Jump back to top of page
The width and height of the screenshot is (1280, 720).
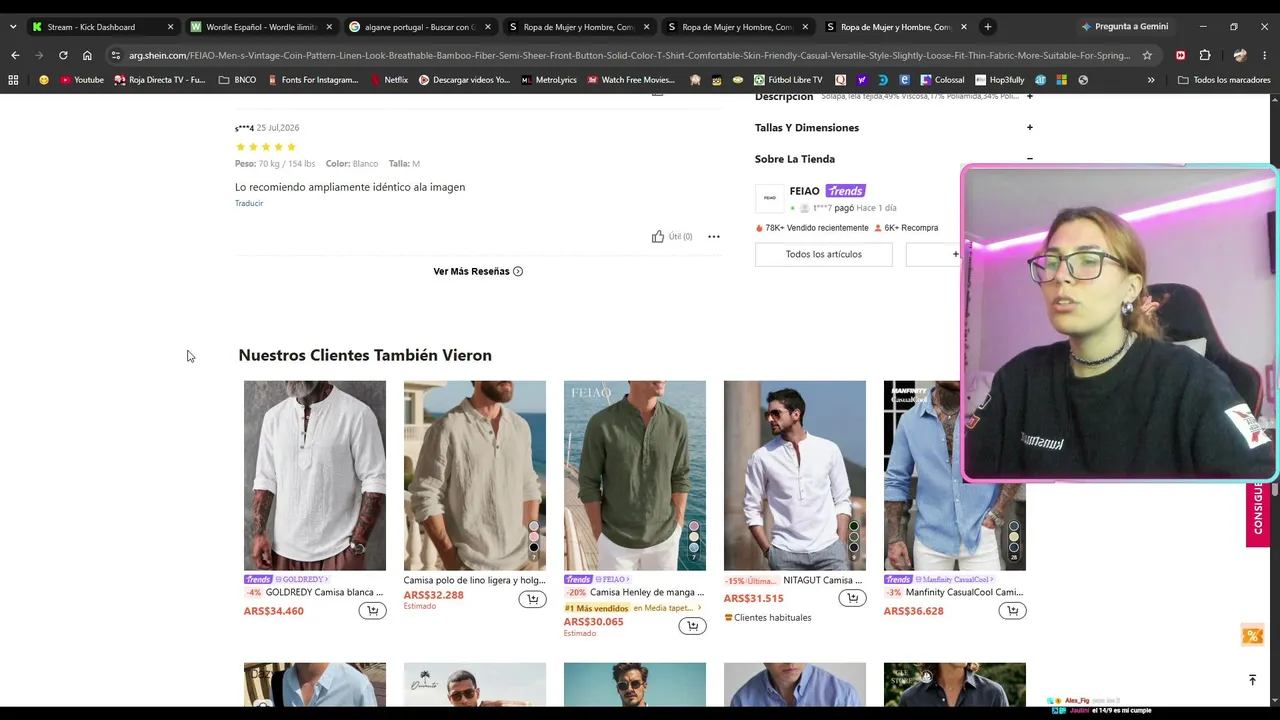pyautogui.click(x=1252, y=680)
